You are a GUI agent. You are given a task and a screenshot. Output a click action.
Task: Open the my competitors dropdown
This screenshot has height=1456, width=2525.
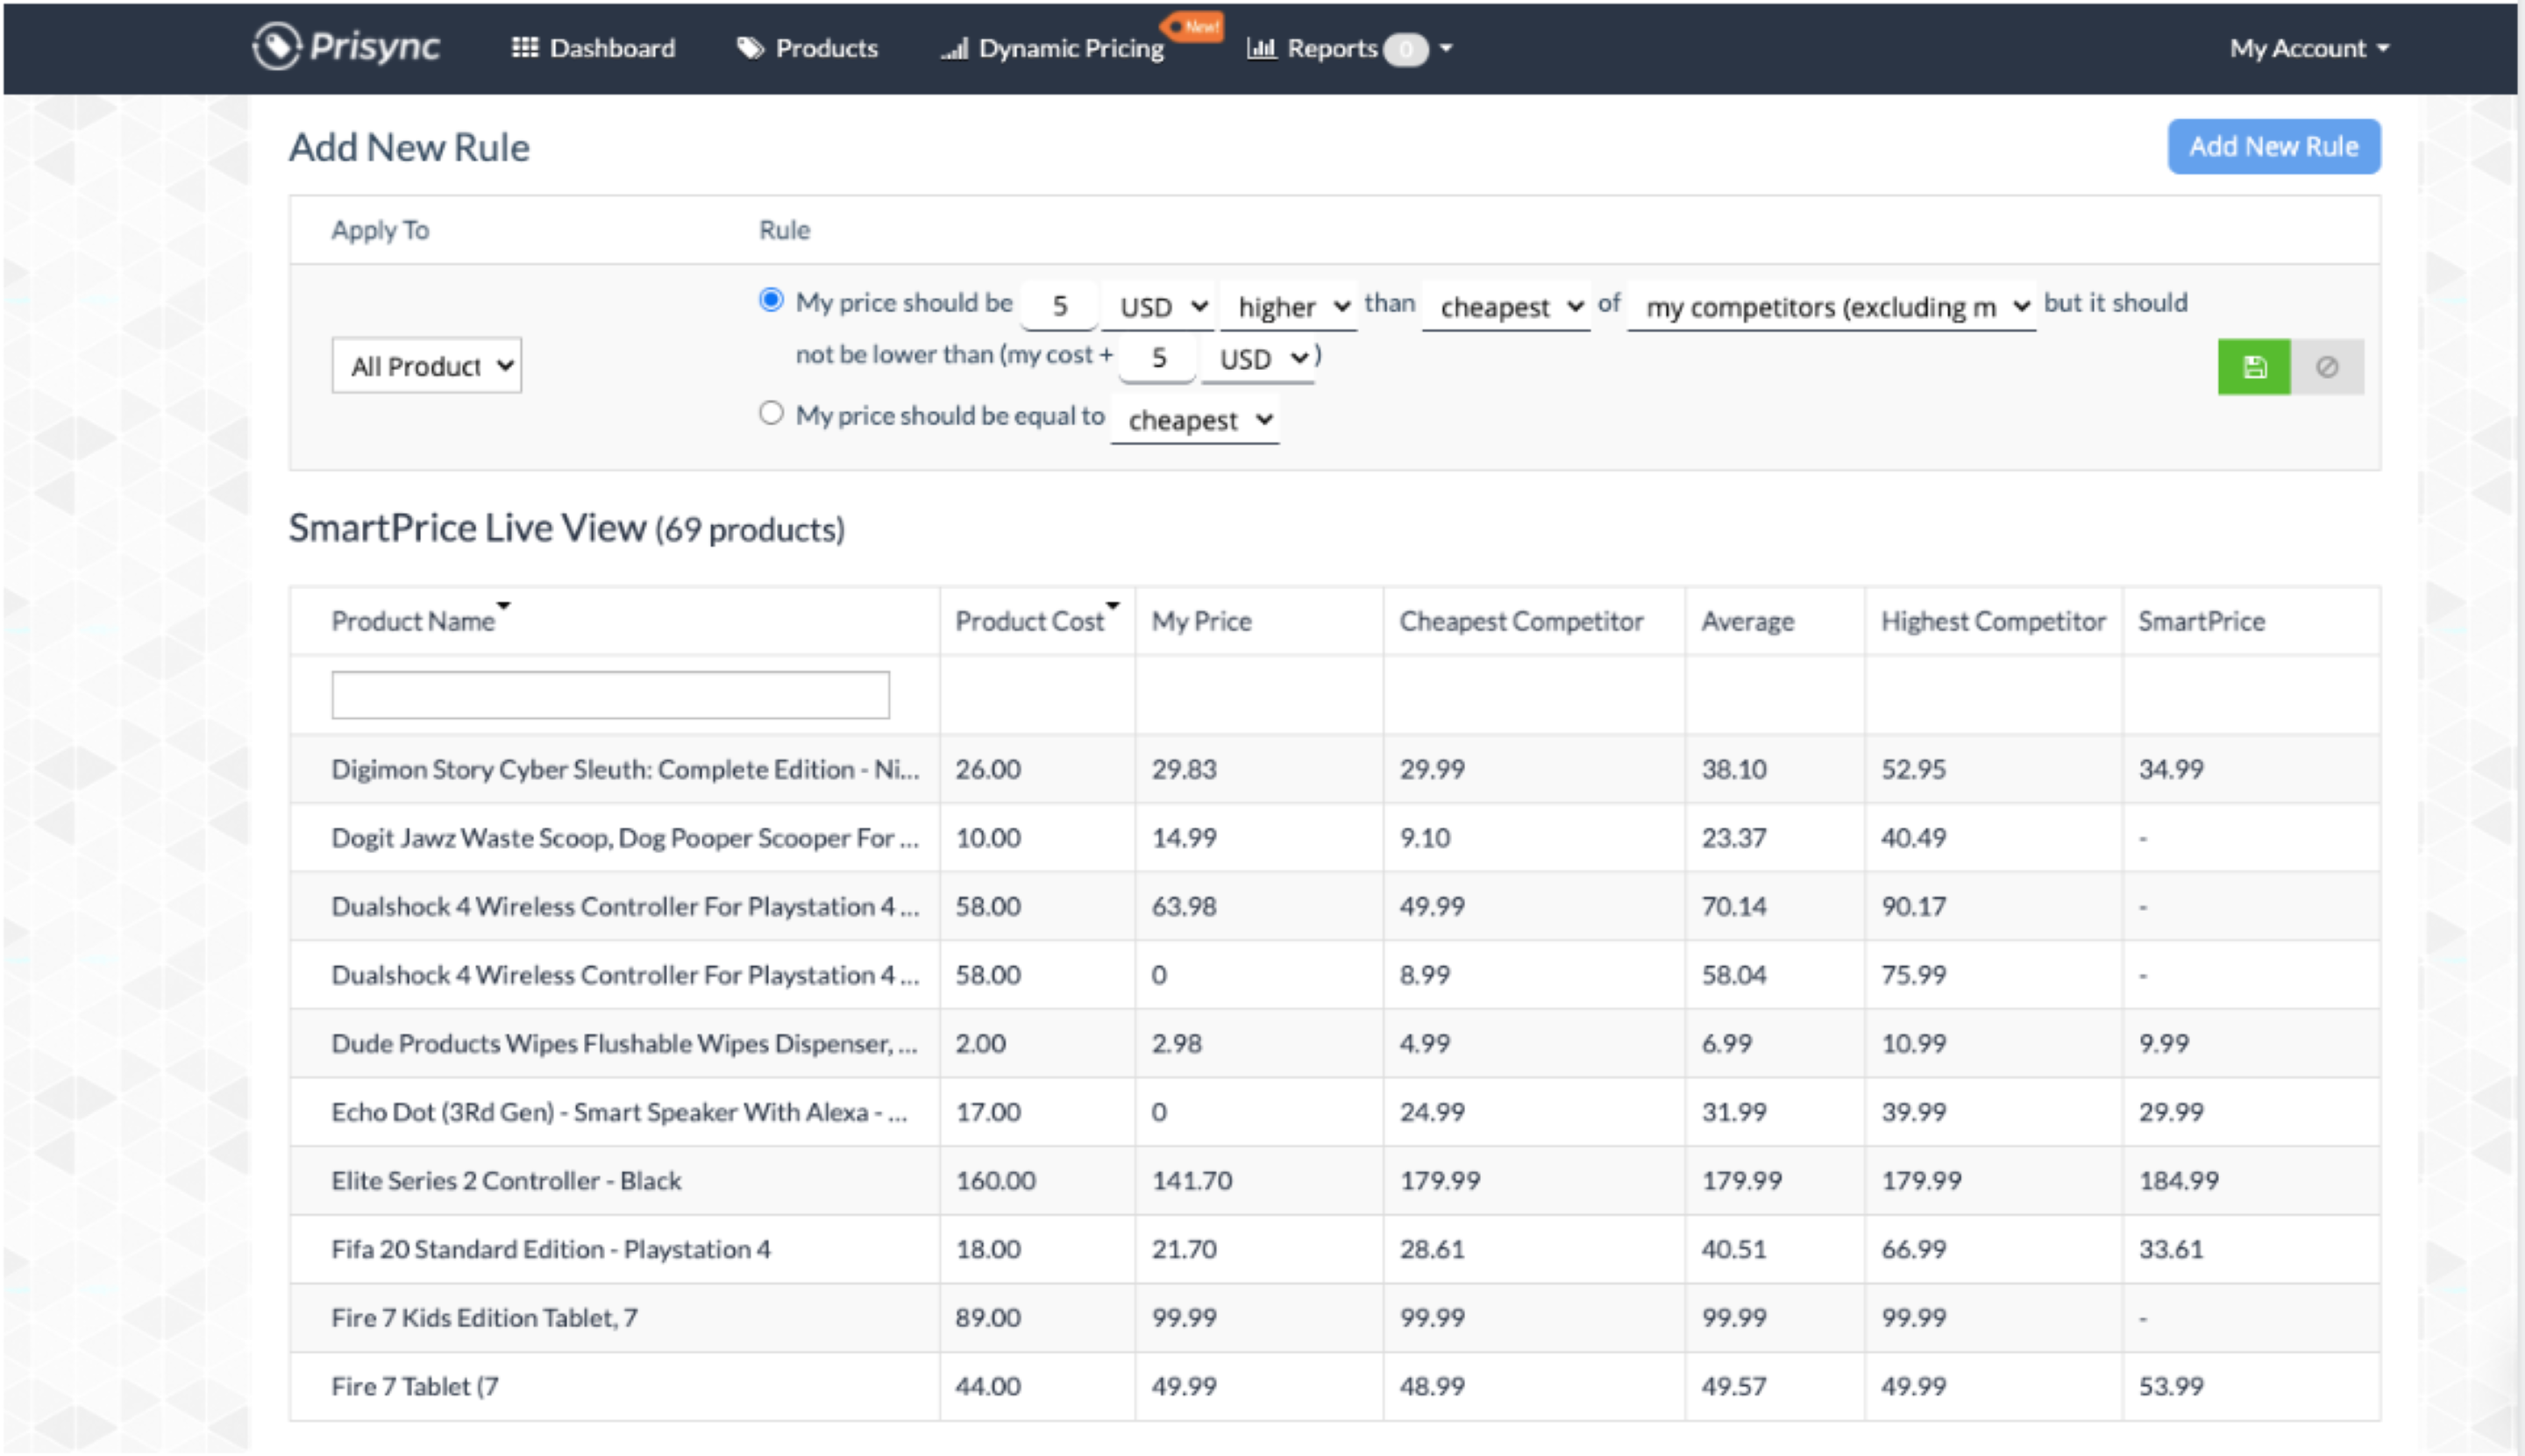click(1832, 306)
